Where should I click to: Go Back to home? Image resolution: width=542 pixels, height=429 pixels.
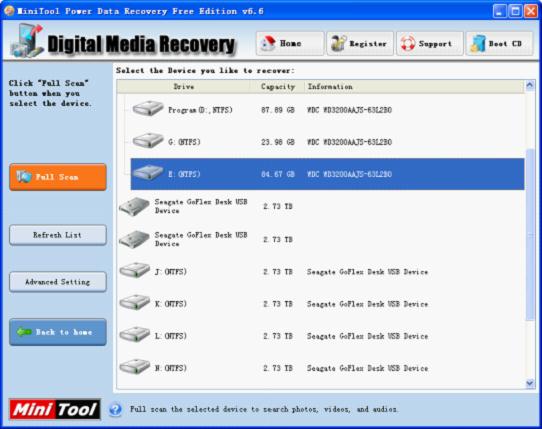58,332
